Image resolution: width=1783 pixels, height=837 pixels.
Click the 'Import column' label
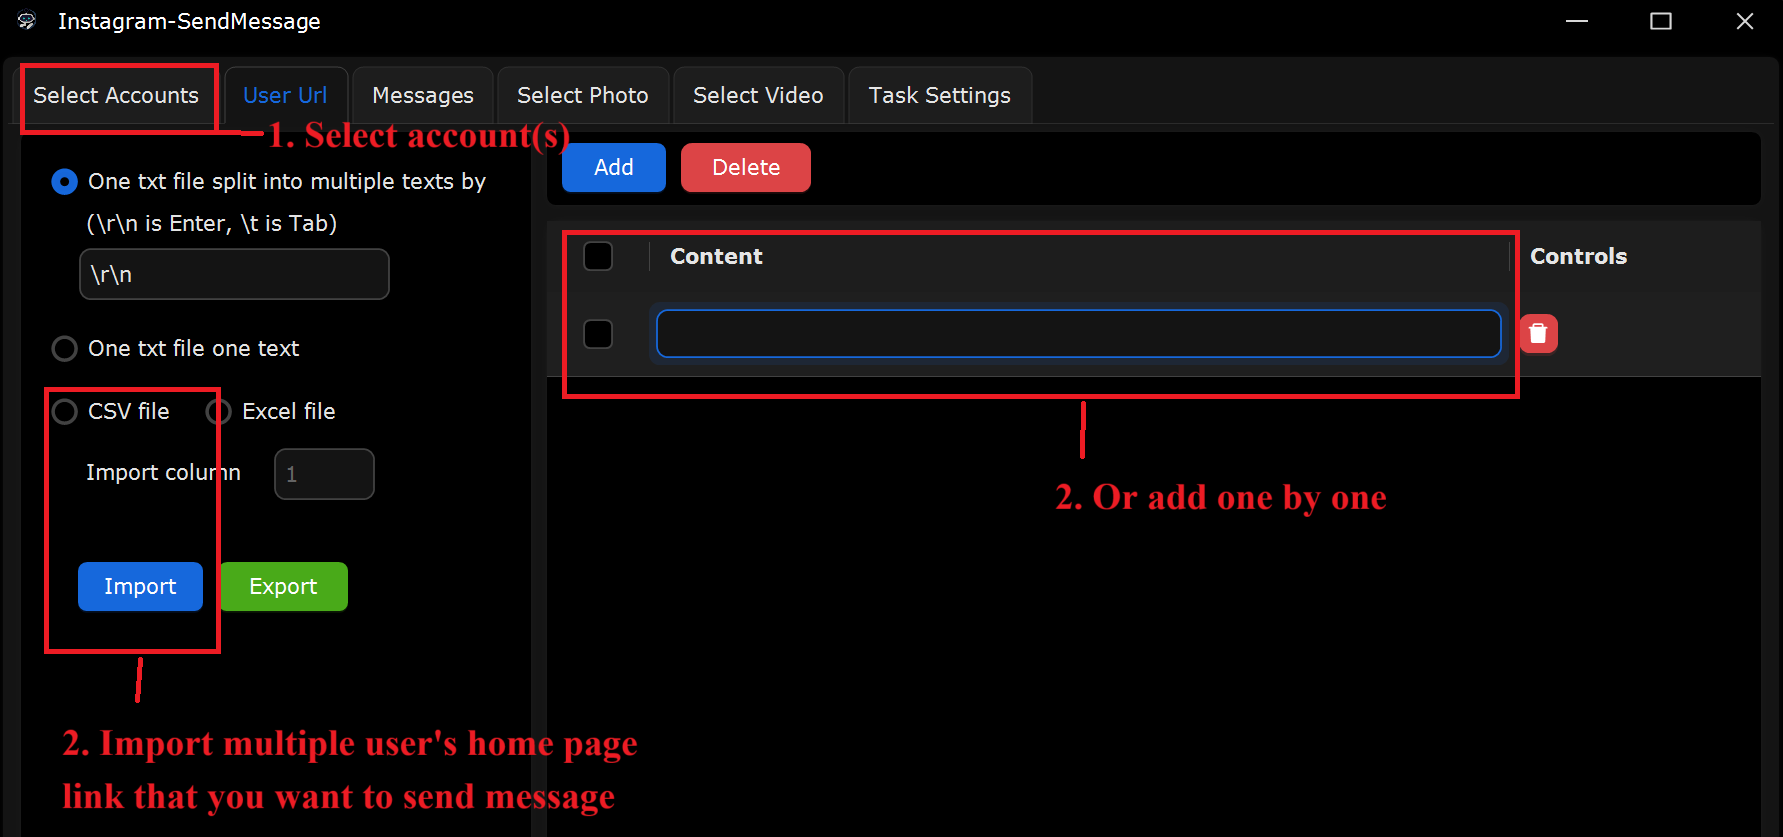coord(163,473)
